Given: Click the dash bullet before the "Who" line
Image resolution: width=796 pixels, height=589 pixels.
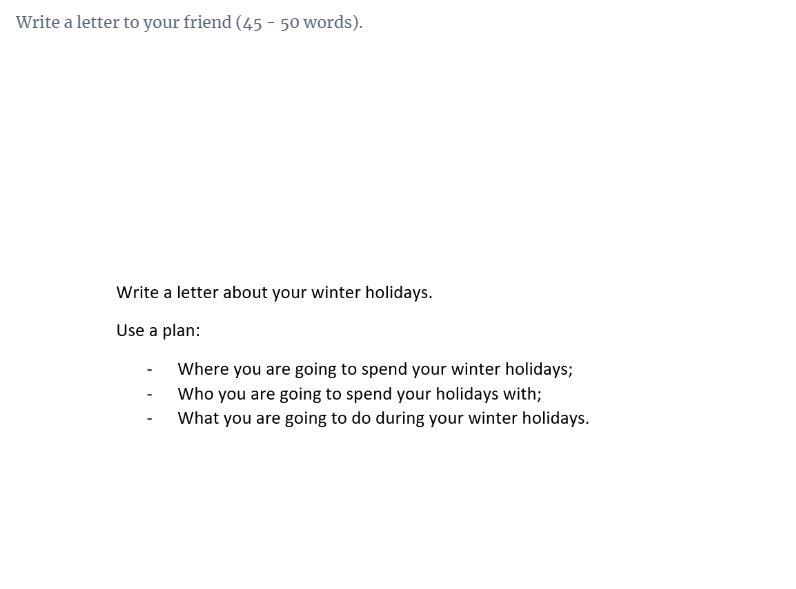Looking at the screenshot, I should pos(150,395).
